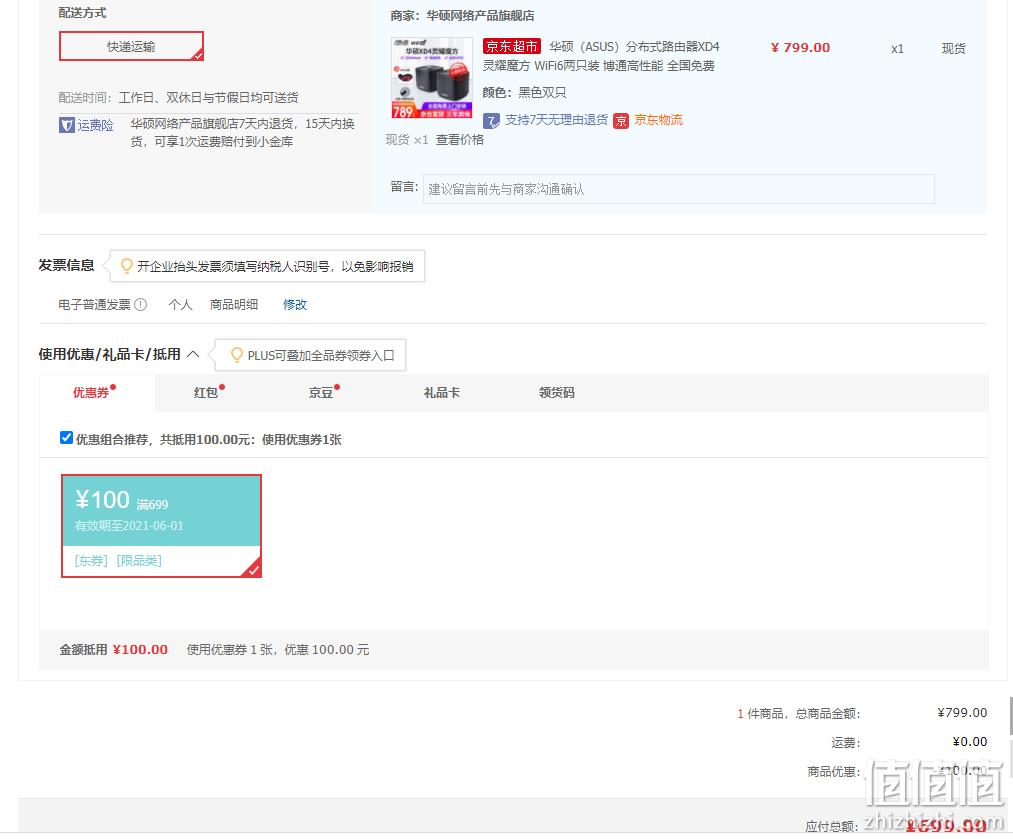The height and width of the screenshot is (839, 1013).
Task: Open the 华硕 分布式路由器XD4 product title
Action: click(601, 56)
